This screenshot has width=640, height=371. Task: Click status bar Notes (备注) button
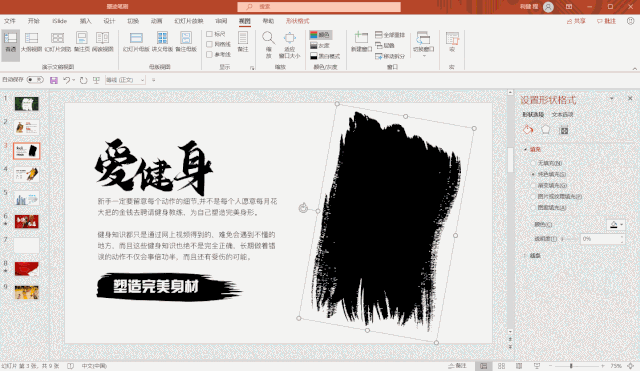(x=457, y=366)
